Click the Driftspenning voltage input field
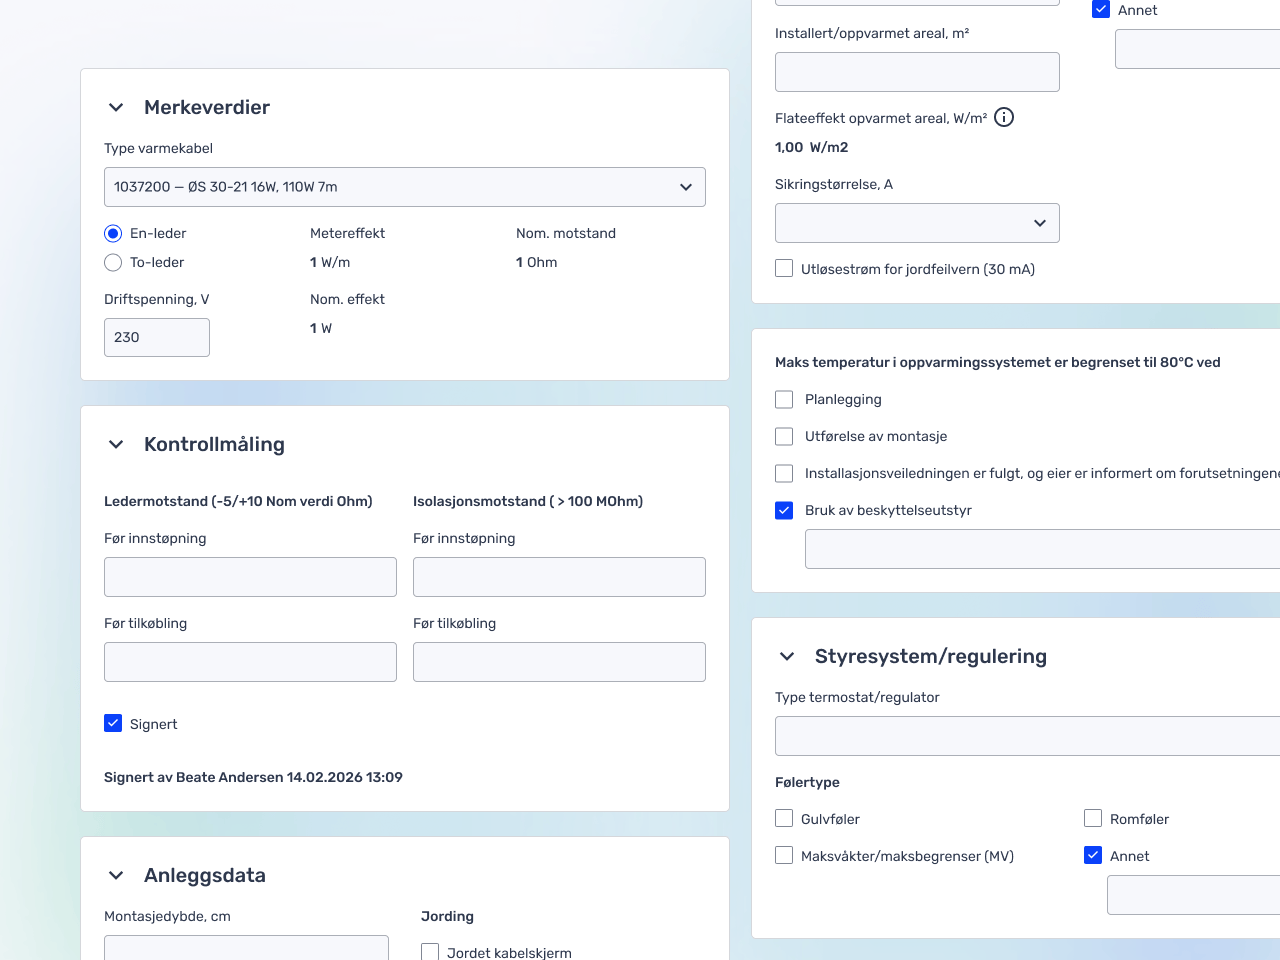Image resolution: width=1280 pixels, height=960 pixels. click(157, 337)
